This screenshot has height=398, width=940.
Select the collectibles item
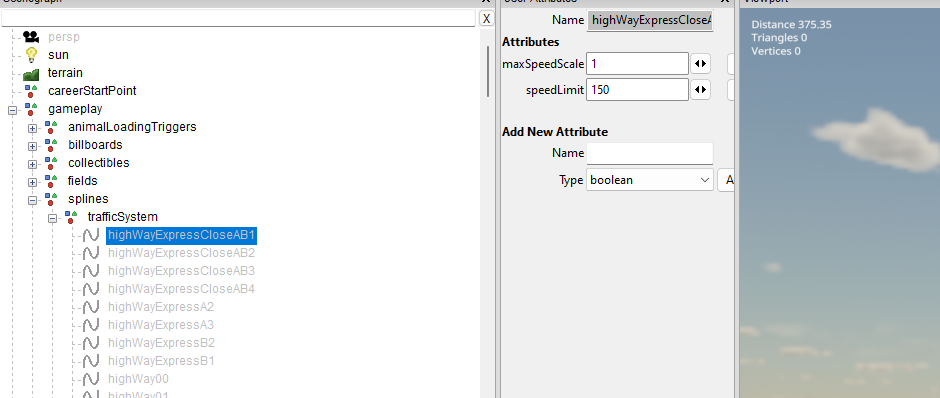click(x=98, y=163)
